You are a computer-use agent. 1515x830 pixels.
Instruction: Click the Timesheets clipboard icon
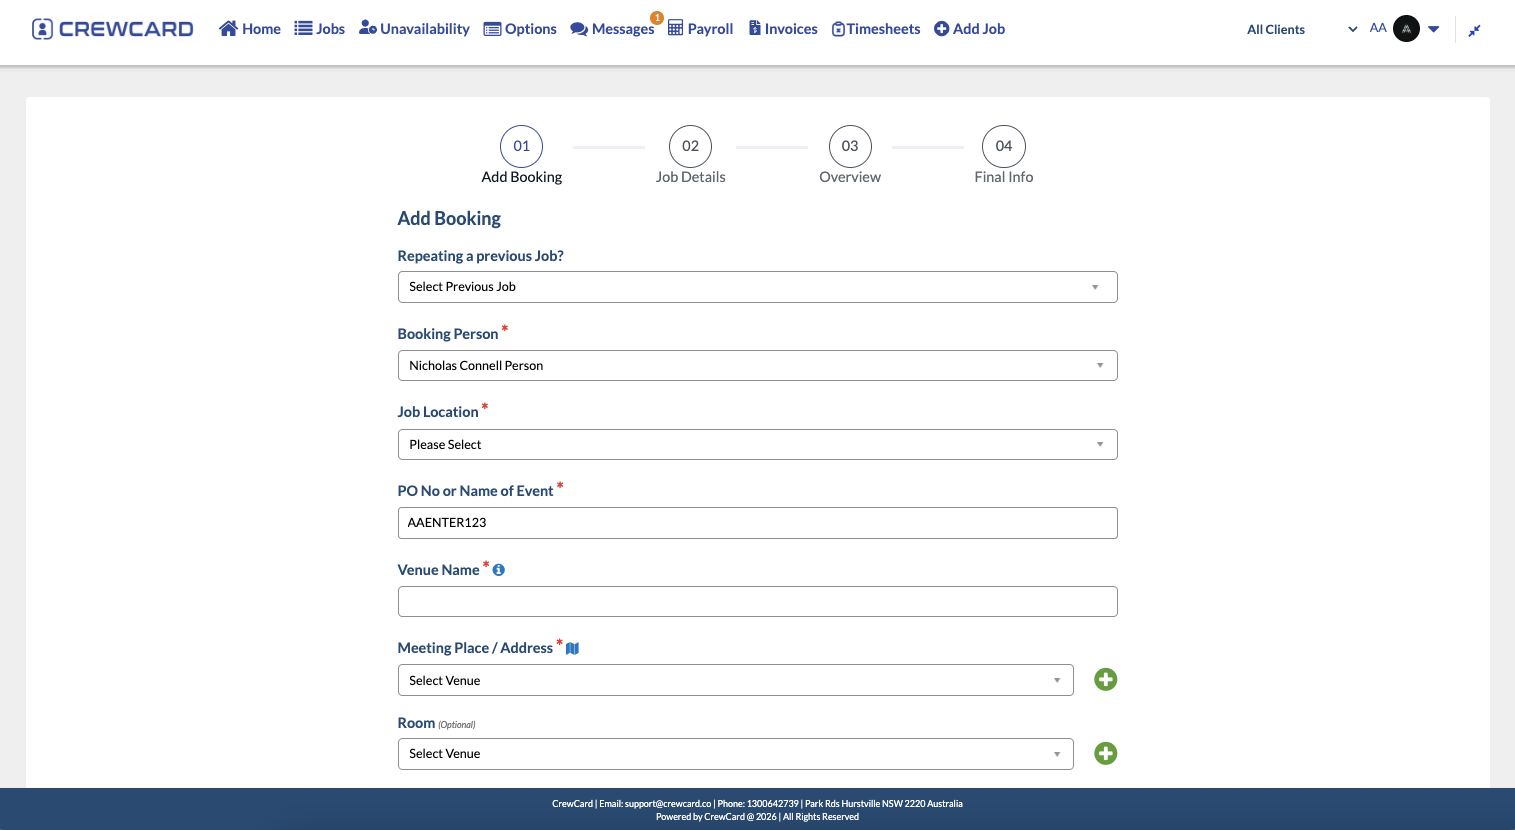838,29
